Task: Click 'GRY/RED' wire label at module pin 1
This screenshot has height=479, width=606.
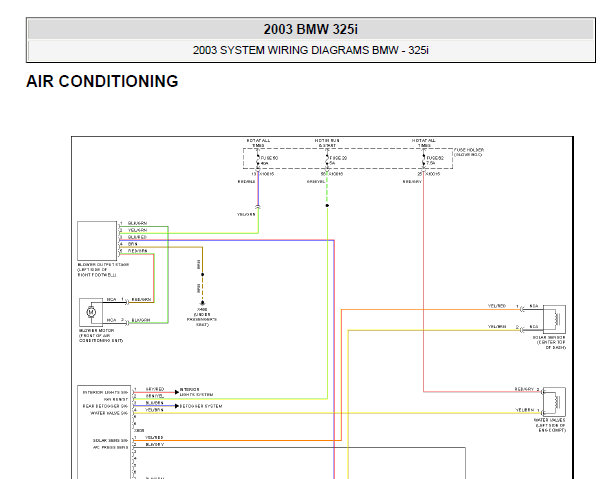Action: (155, 389)
